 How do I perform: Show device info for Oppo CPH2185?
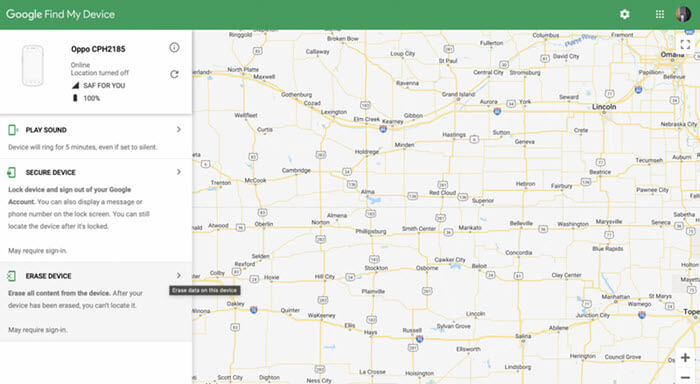coord(174,47)
